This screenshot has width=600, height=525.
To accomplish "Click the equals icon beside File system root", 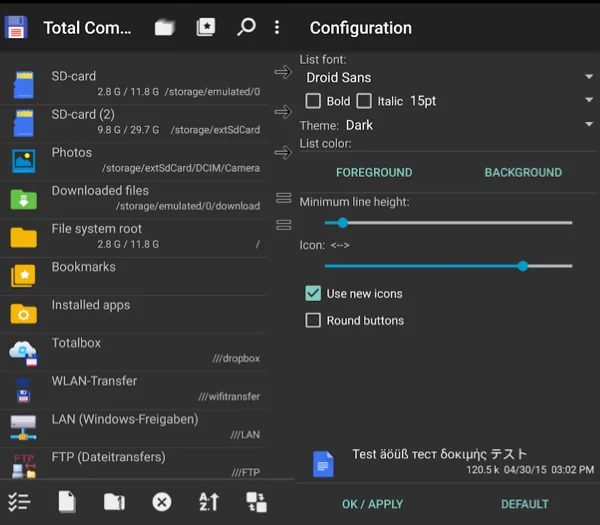I will click(x=284, y=225).
